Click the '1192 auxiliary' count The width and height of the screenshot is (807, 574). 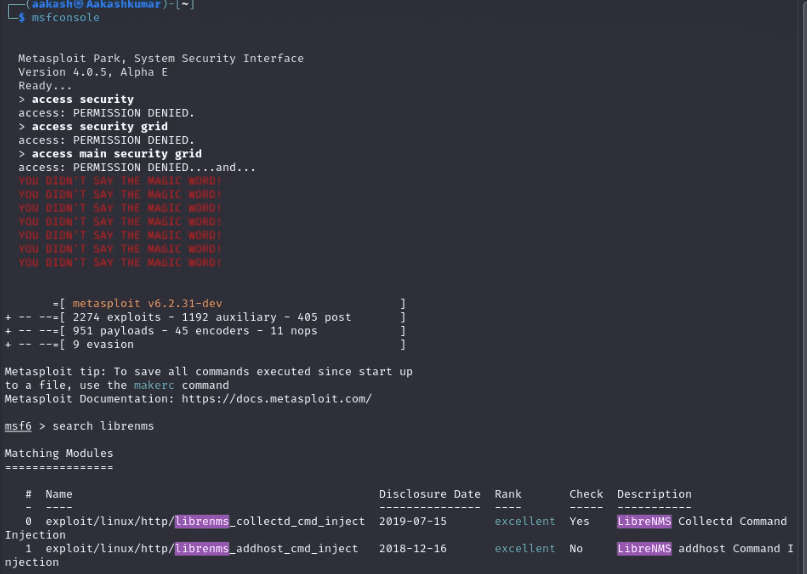(229, 317)
